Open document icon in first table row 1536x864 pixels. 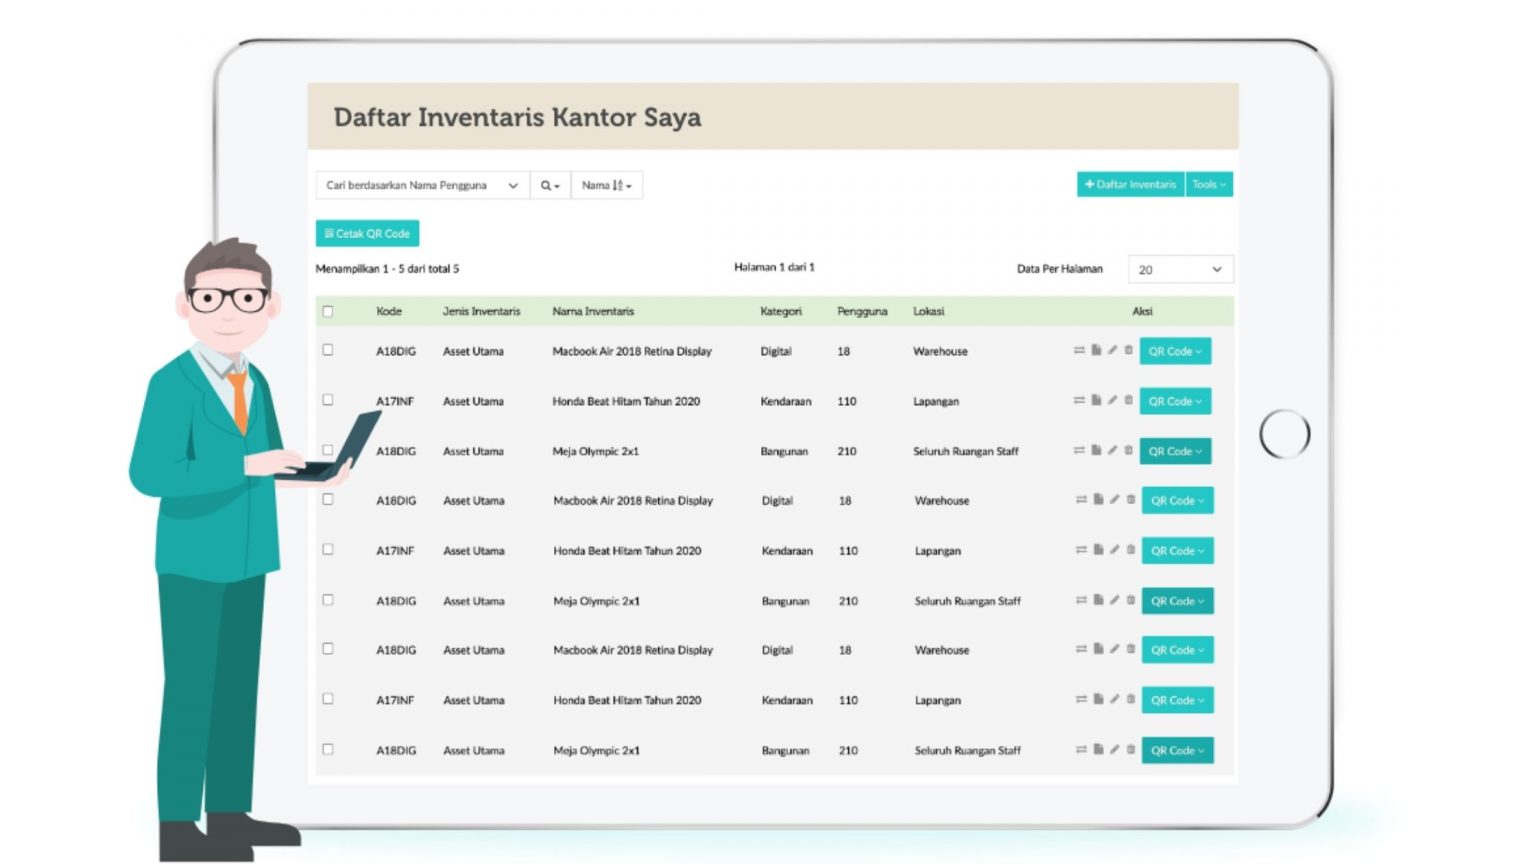coord(1096,350)
